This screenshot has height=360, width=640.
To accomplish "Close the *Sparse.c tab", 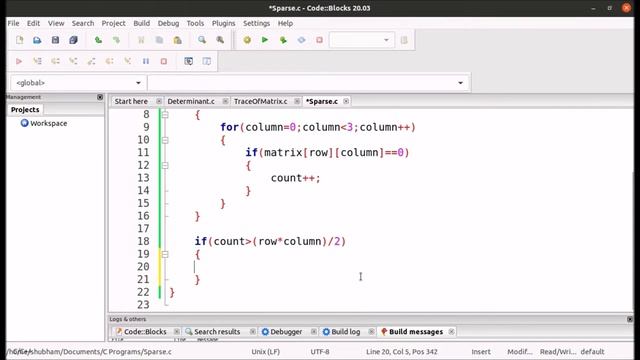I will (346, 101).
